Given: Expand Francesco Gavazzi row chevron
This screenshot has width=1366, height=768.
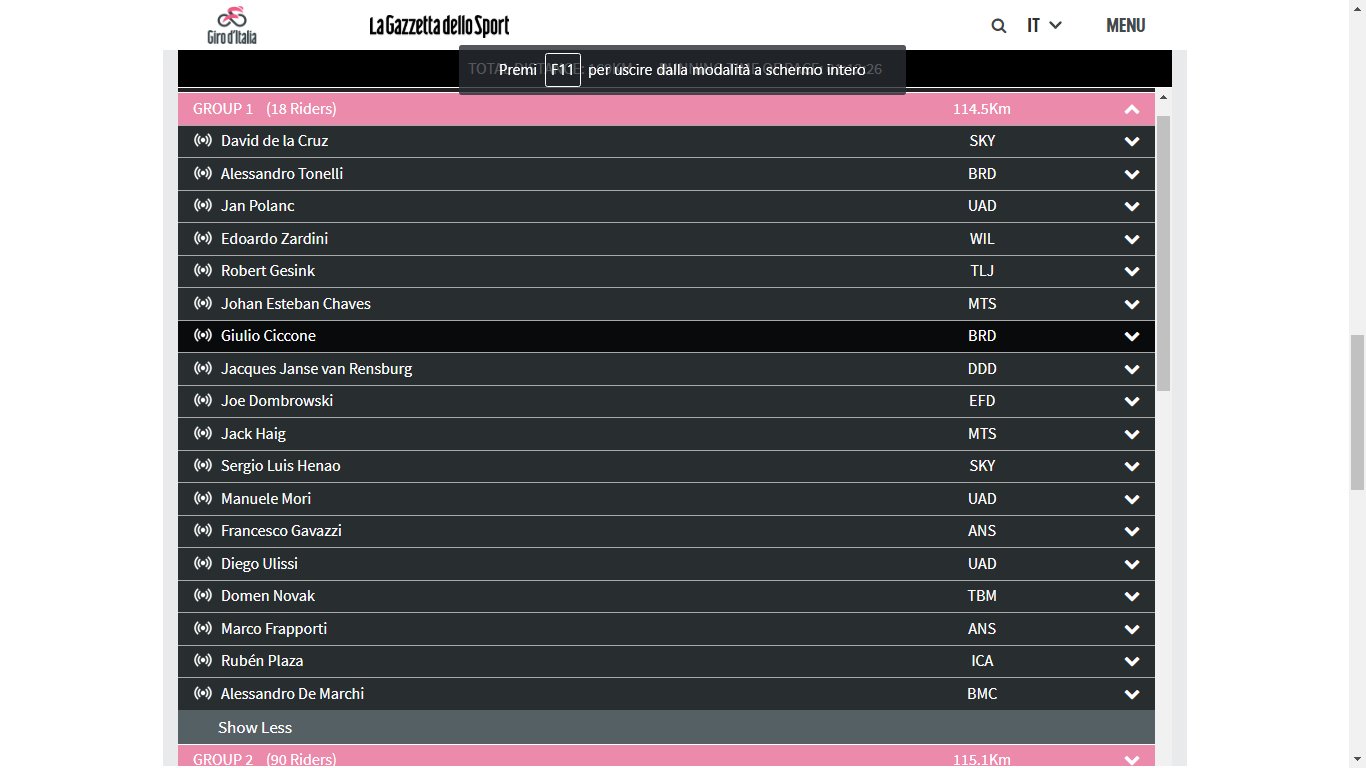Looking at the screenshot, I should (1131, 531).
